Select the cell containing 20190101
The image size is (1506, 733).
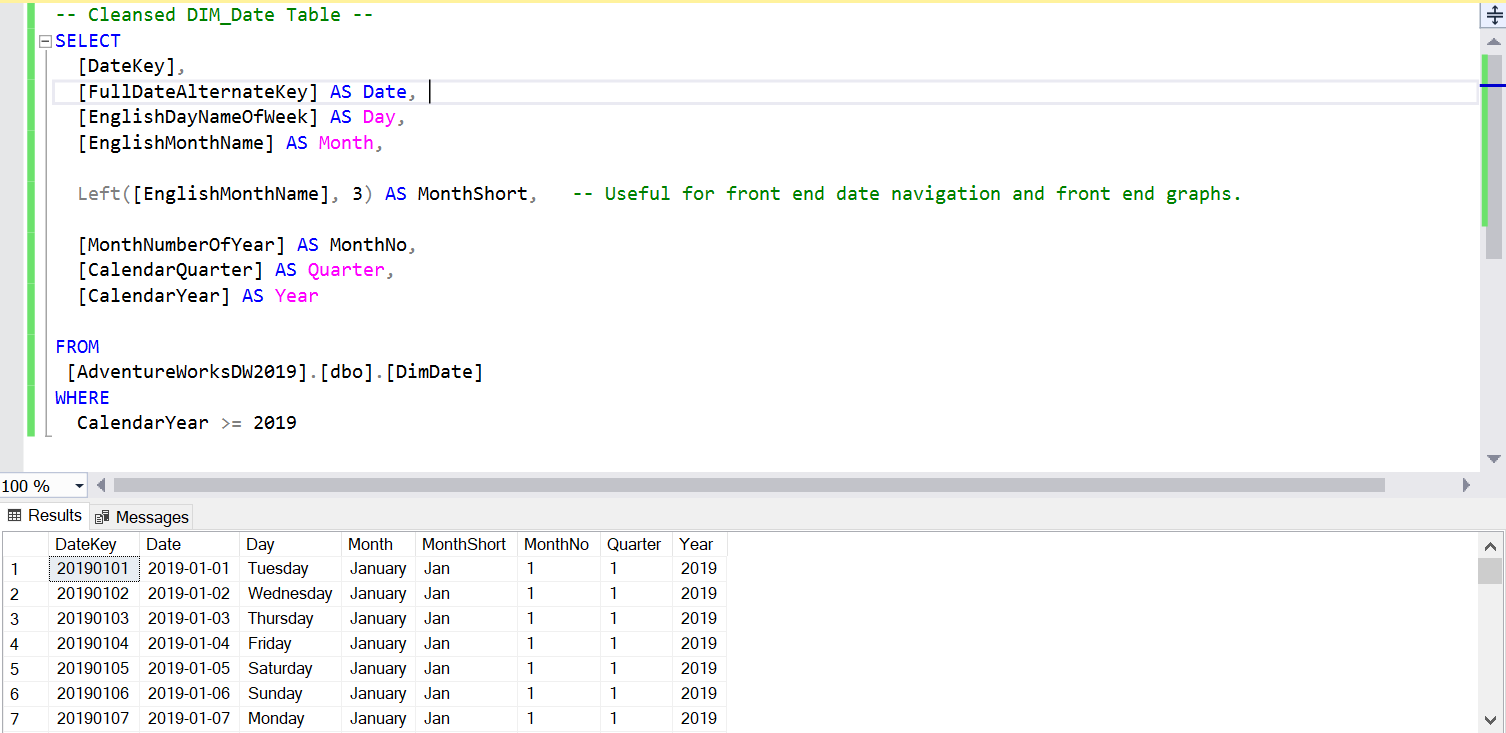point(93,568)
